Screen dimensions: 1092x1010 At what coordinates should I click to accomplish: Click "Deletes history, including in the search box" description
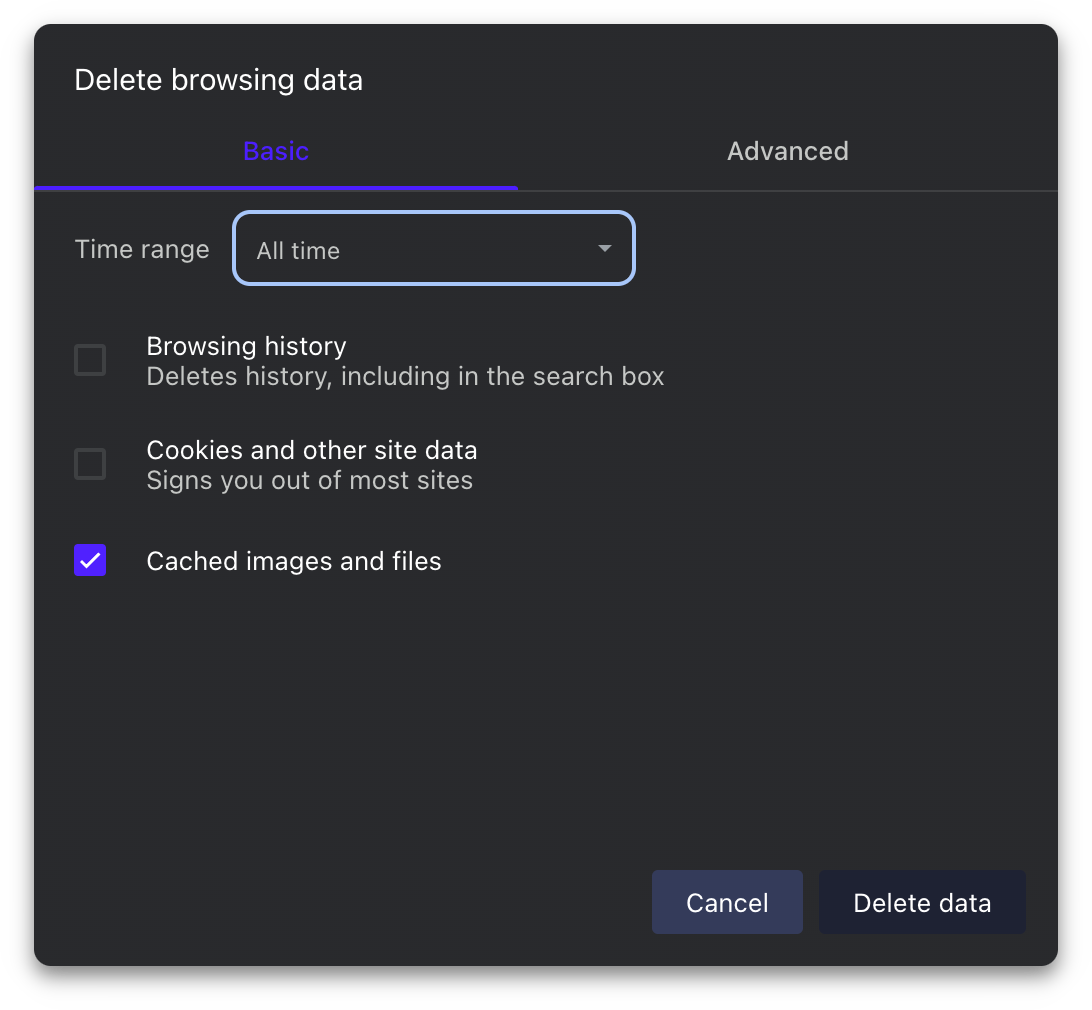405,377
